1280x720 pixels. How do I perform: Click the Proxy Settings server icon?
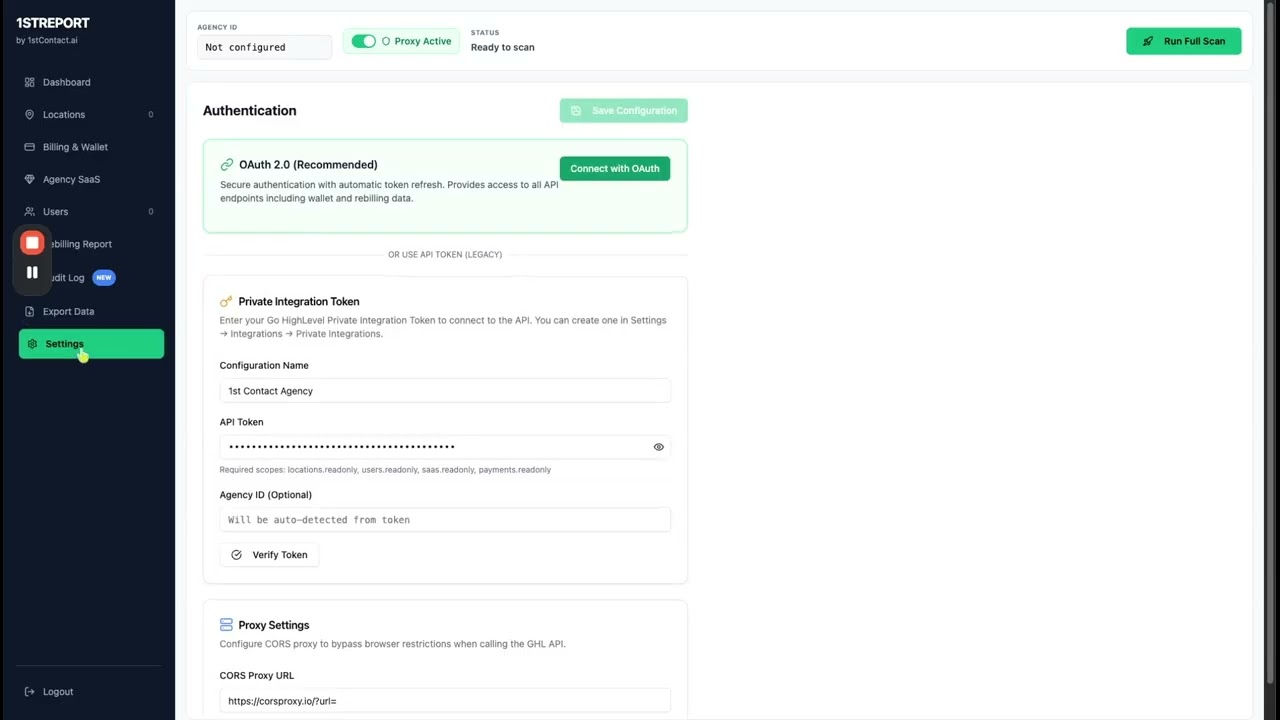(x=226, y=625)
